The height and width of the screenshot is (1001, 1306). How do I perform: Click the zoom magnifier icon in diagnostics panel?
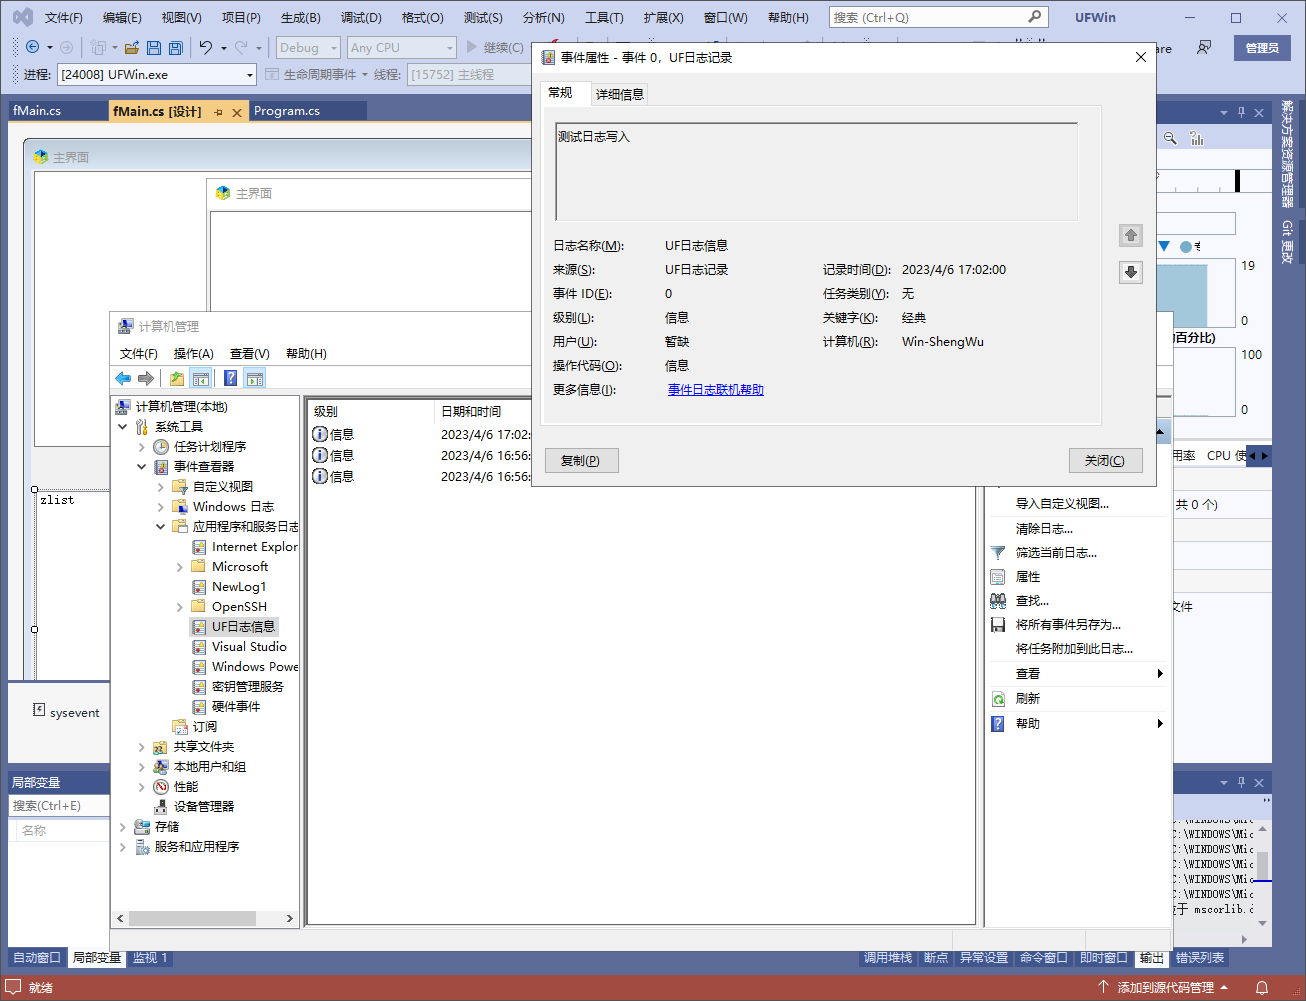[x=1170, y=138]
